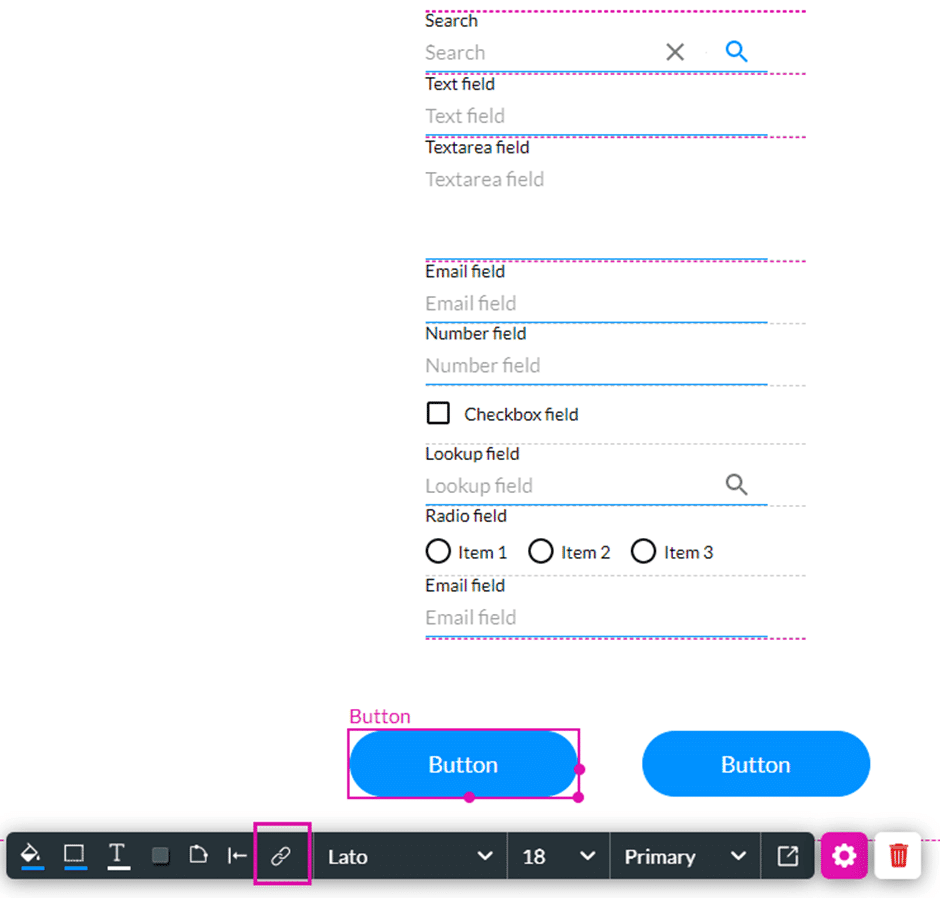Clear the search with the X icon
Viewport: 940px width, 898px height.
pyautogui.click(x=674, y=51)
